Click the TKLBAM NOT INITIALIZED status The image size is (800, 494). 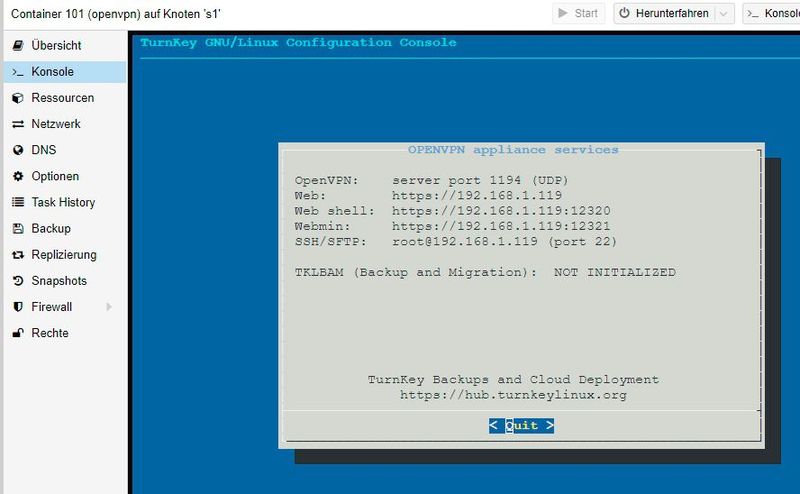click(x=615, y=272)
